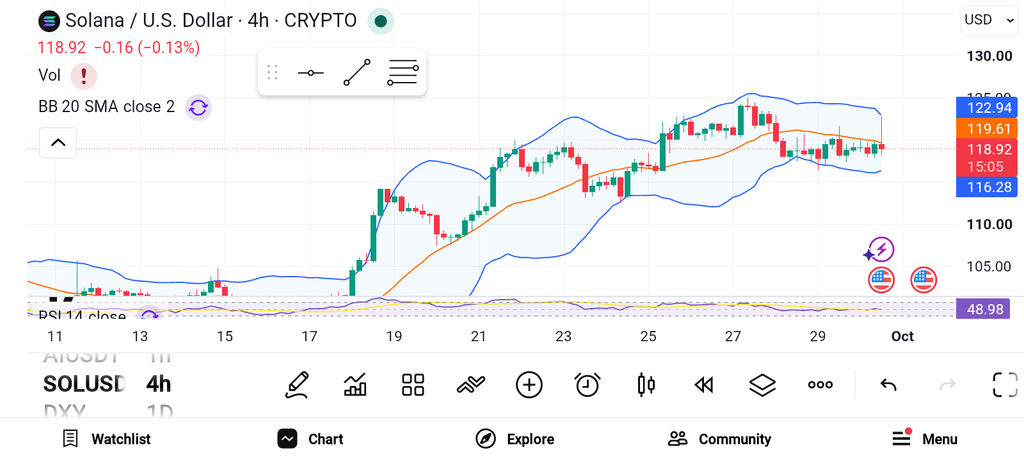Click BB 20 SMA close 2 legend
Viewport: 1024px width, 461px height.
pos(106,106)
